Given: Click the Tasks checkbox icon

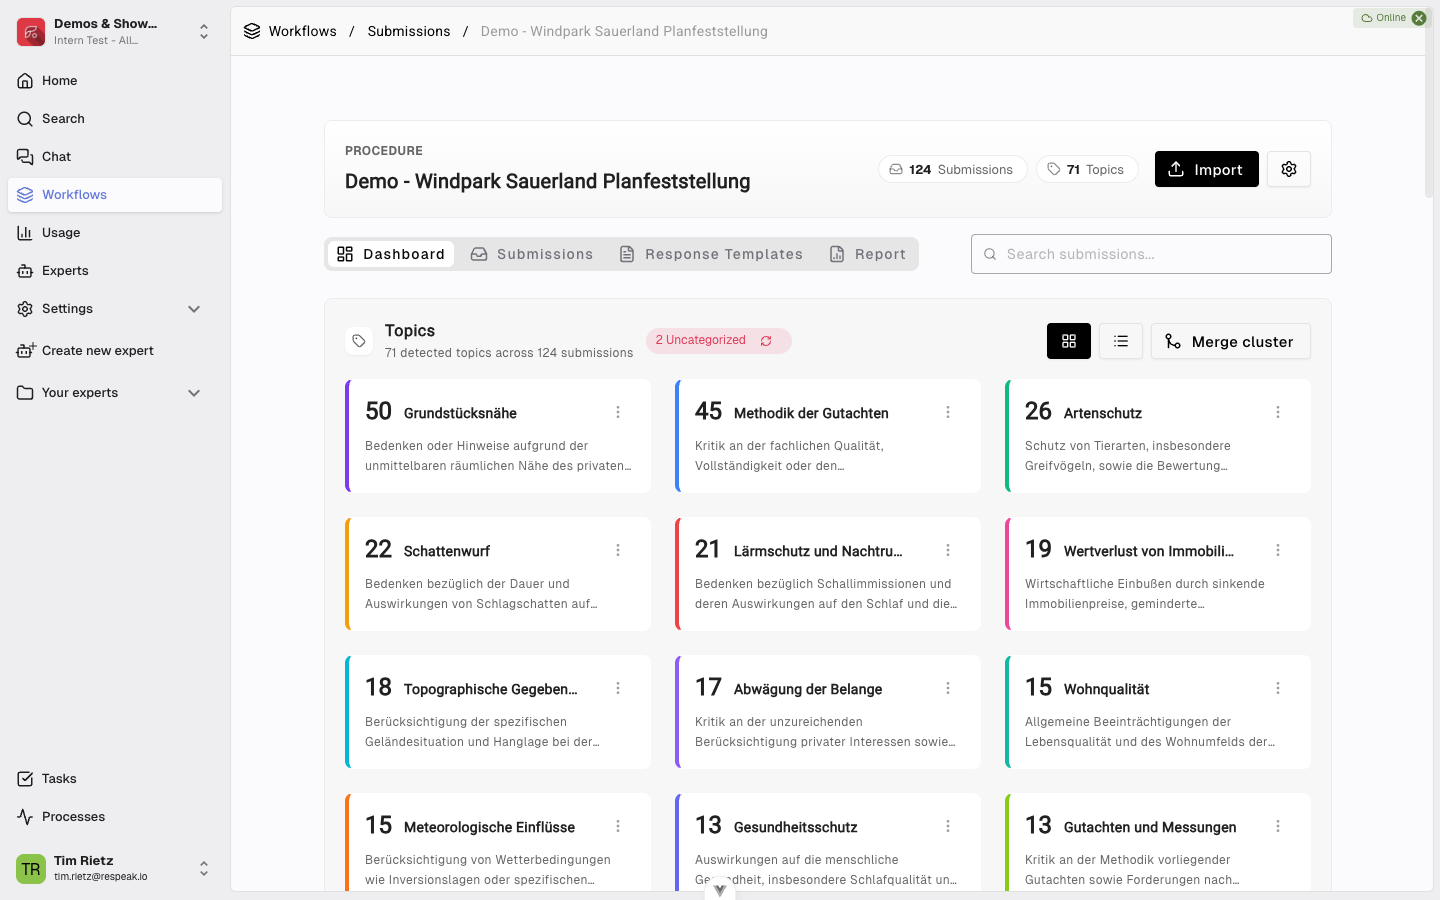Looking at the screenshot, I should [25, 779].
